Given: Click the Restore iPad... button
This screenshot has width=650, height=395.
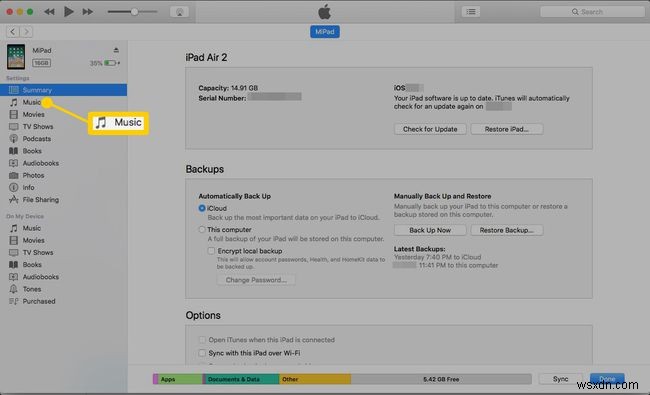Looking at the screenshot, I should point(507,129).
